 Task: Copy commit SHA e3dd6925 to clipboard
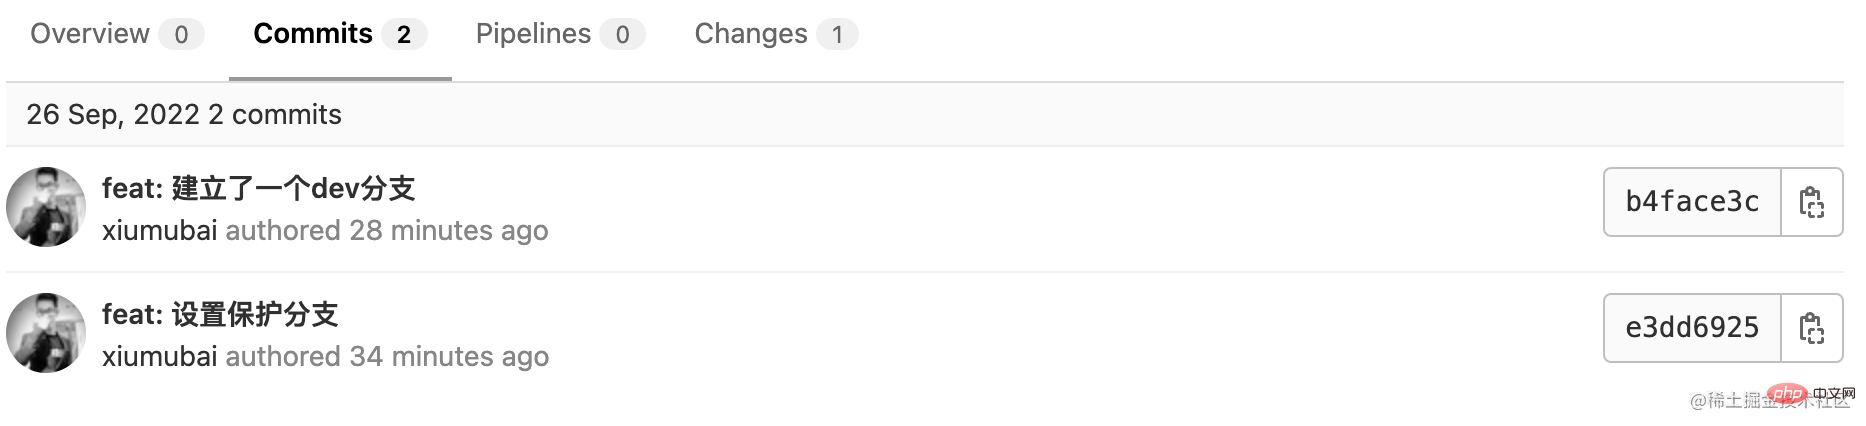coord(1812,328)
